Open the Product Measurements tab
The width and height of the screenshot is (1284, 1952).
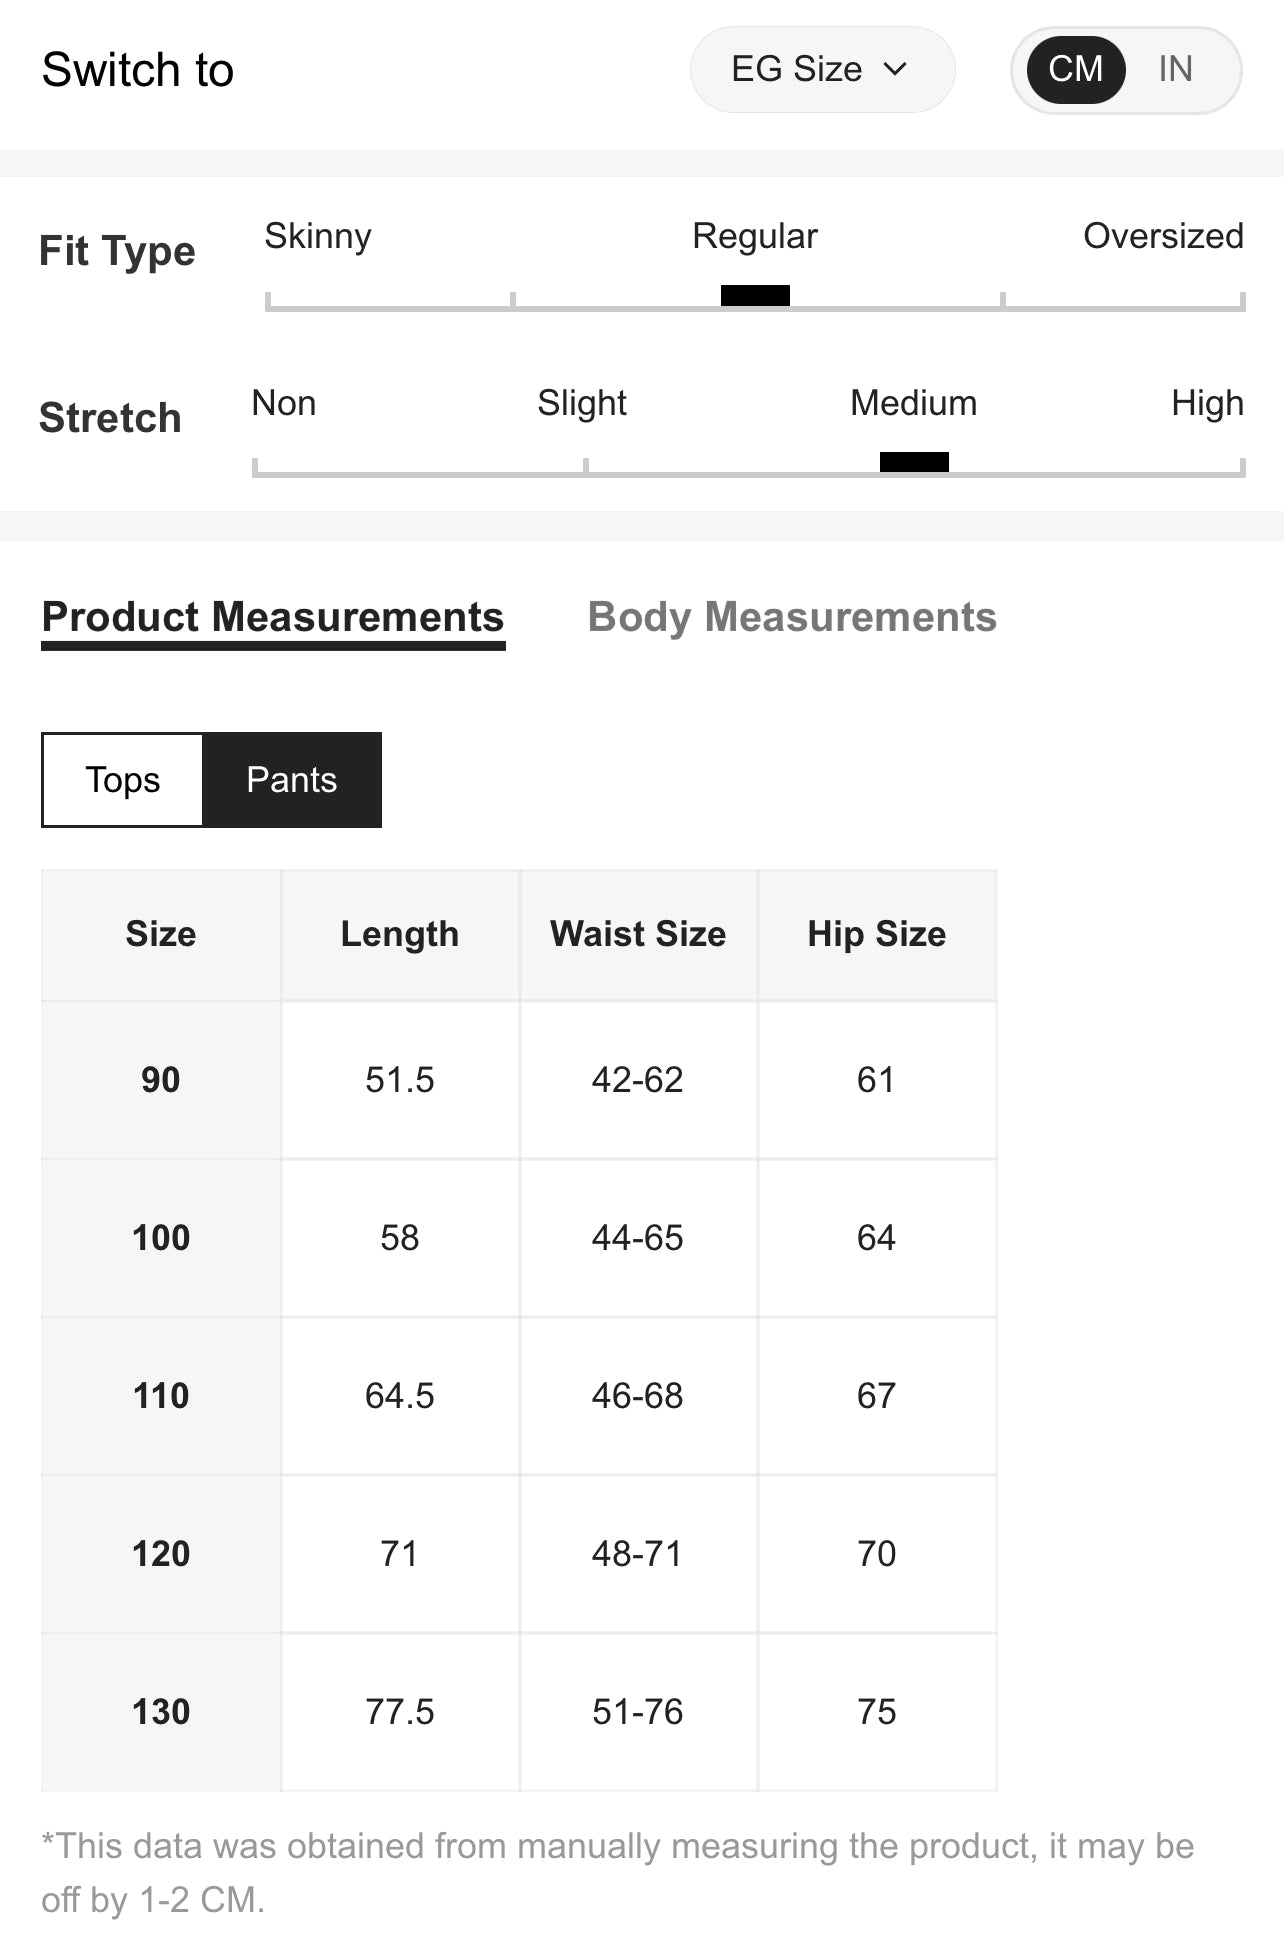pyautogui.click(x=273, y=618)
